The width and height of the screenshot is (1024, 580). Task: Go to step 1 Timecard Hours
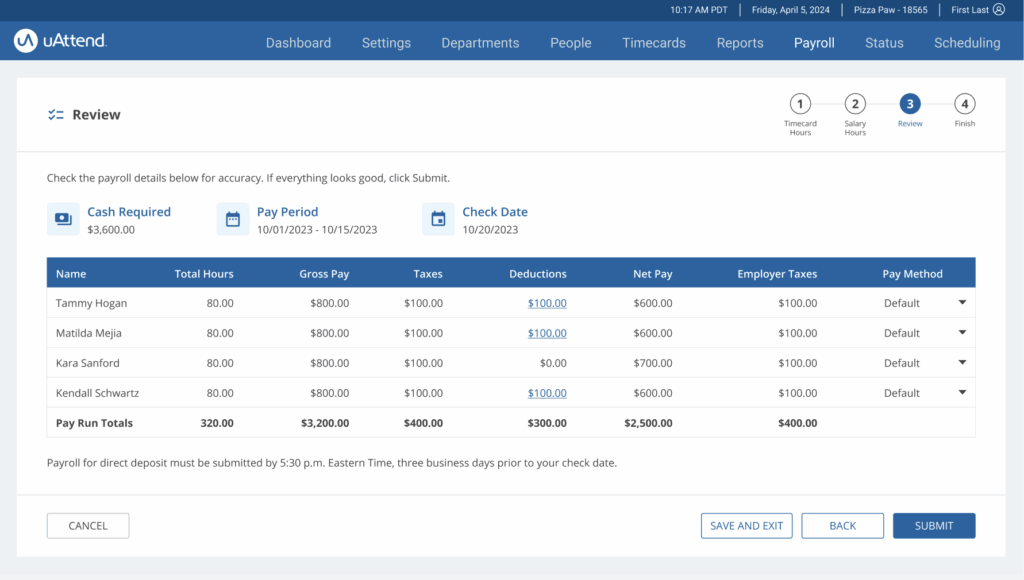pos(800,104)
